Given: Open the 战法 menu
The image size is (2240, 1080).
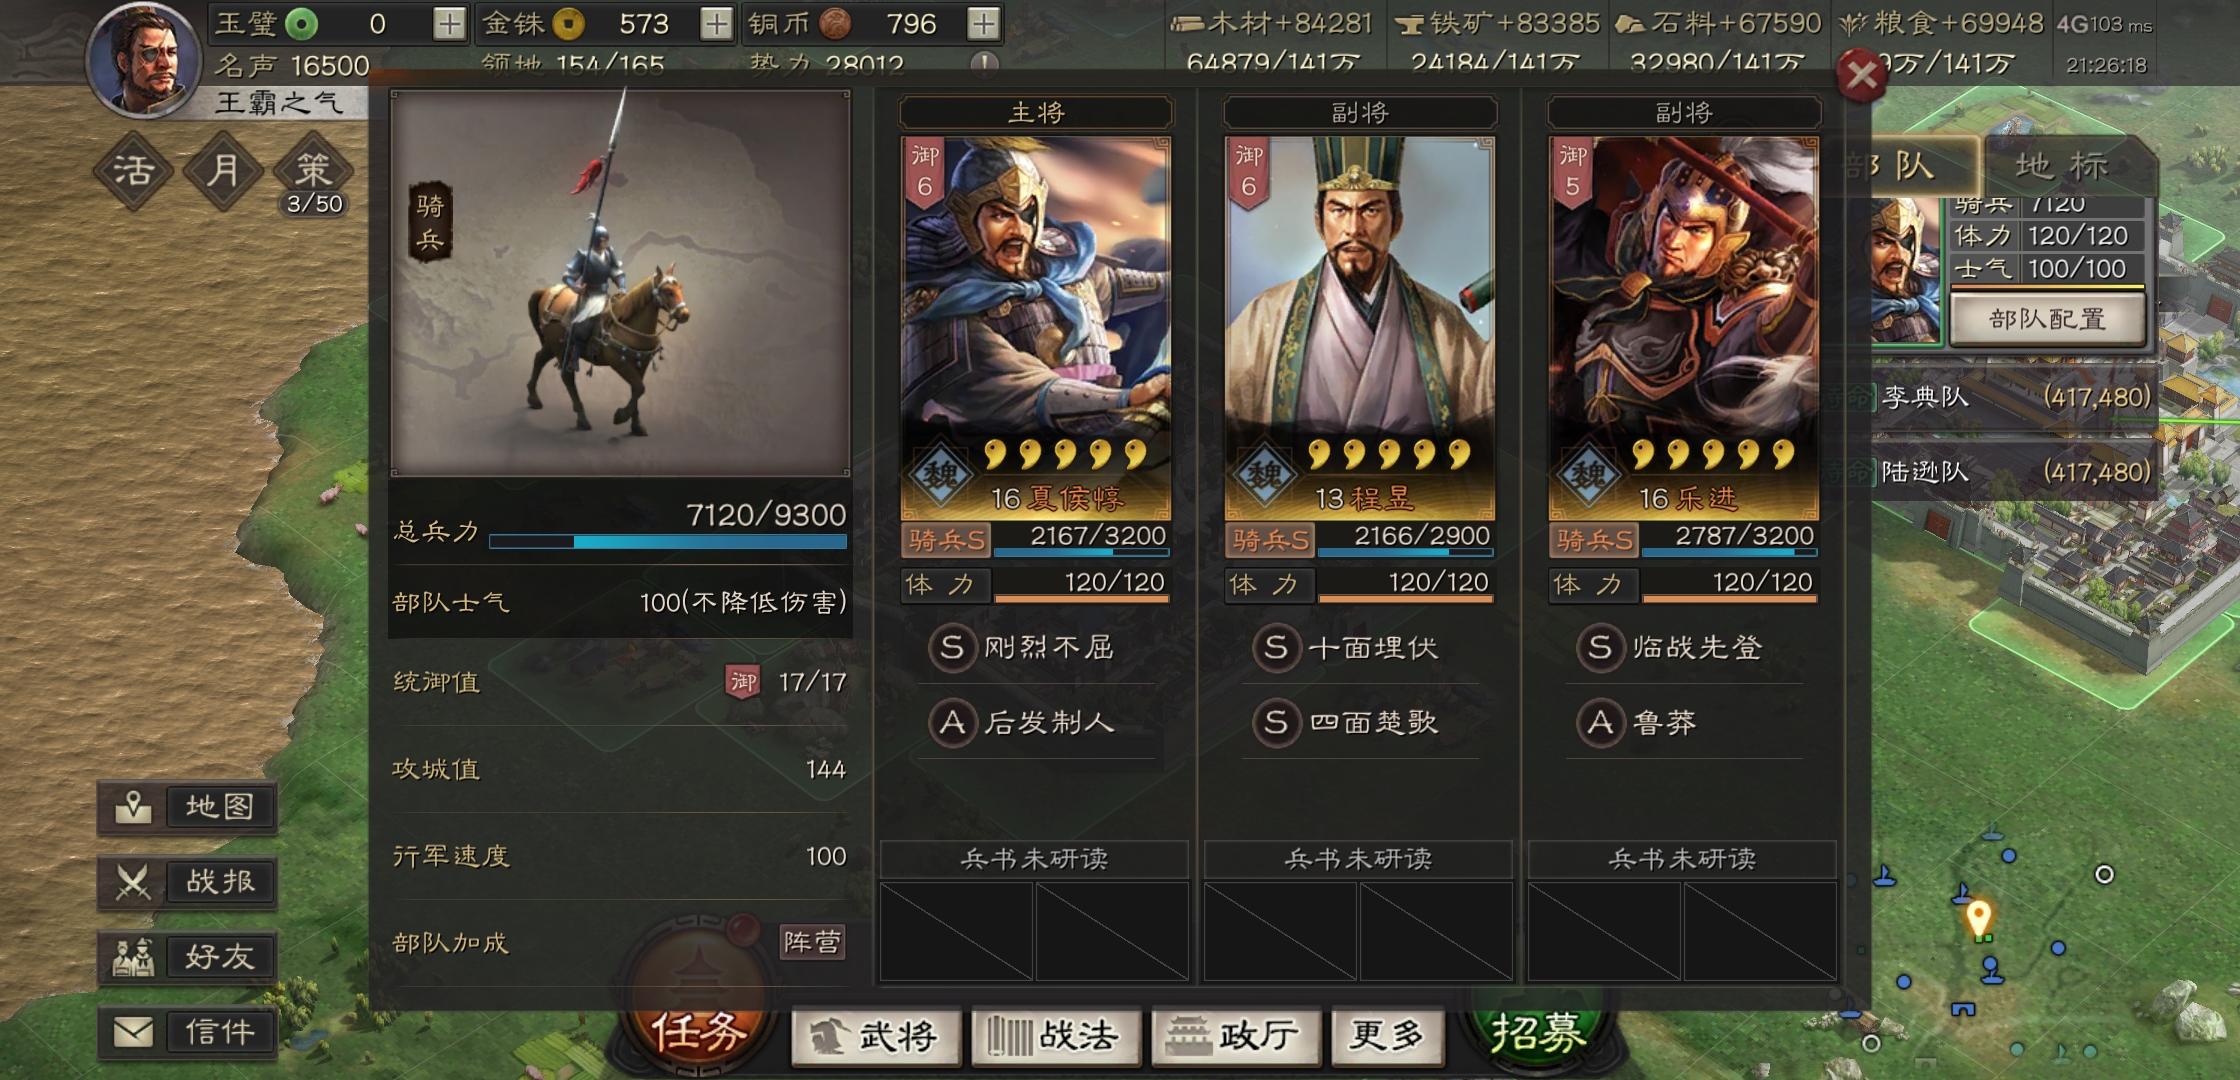Looking at the screenshot, I should pos(1056,1036).
